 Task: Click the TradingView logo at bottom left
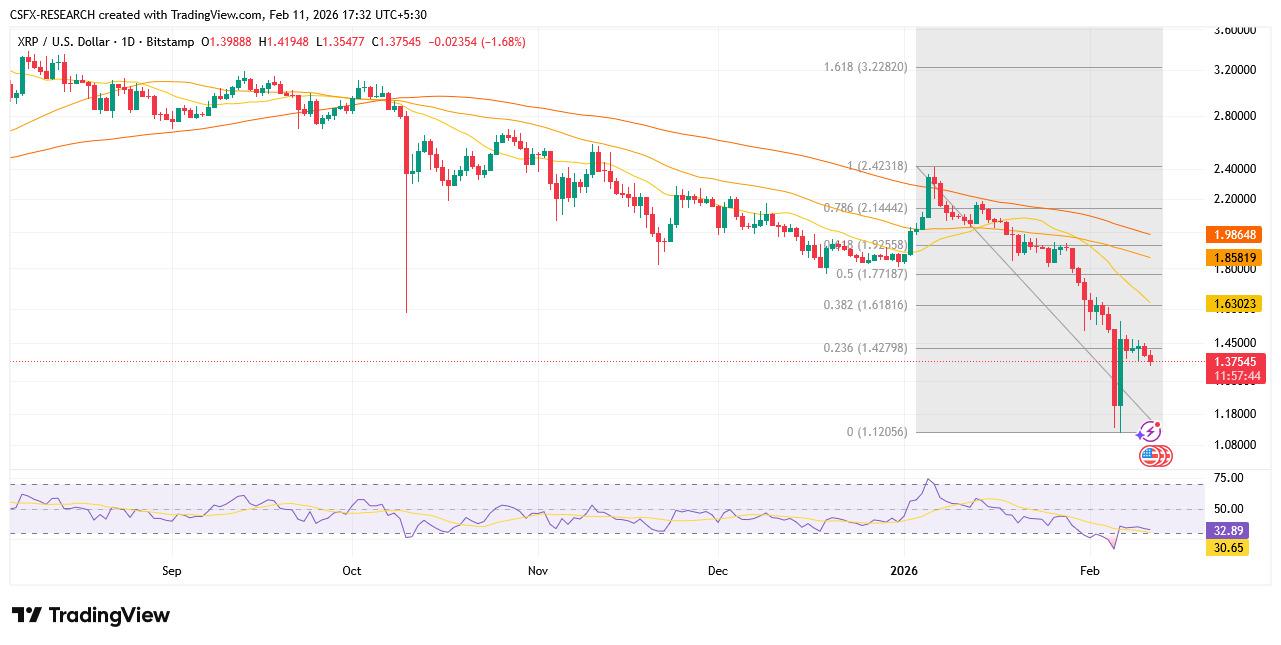[91, 615]
